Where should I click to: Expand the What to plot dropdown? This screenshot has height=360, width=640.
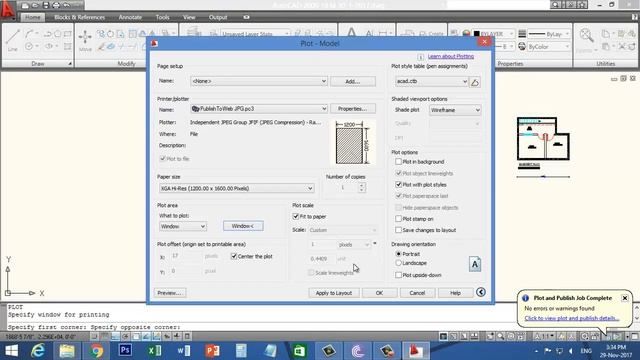coord(183,226)
